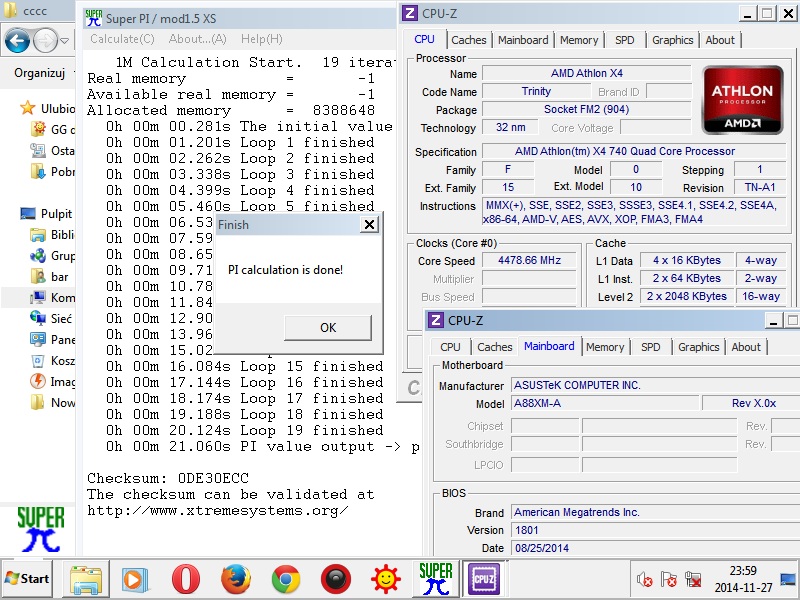Open Windows Explorer from taskbar
Image resolution: width=800 pixels, height=600 pixels.
86,579
